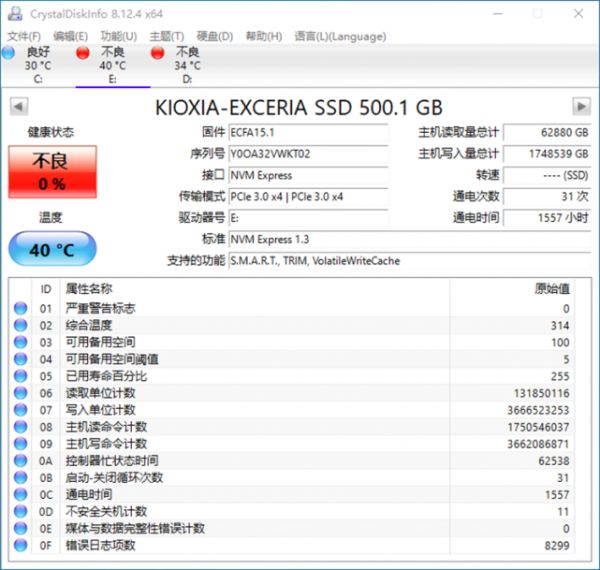Select the E: drive tab at 40 °C

coord(112,65)
